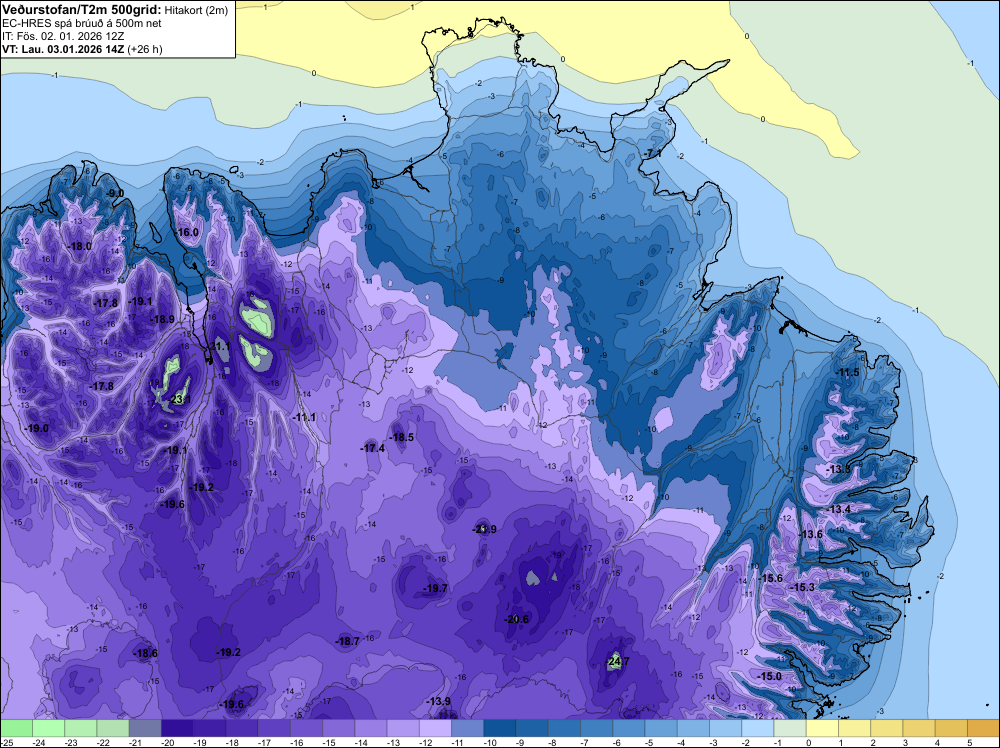Select the -18.7 map value
The height and width of the screenshot is (748, 1000).
348,641
